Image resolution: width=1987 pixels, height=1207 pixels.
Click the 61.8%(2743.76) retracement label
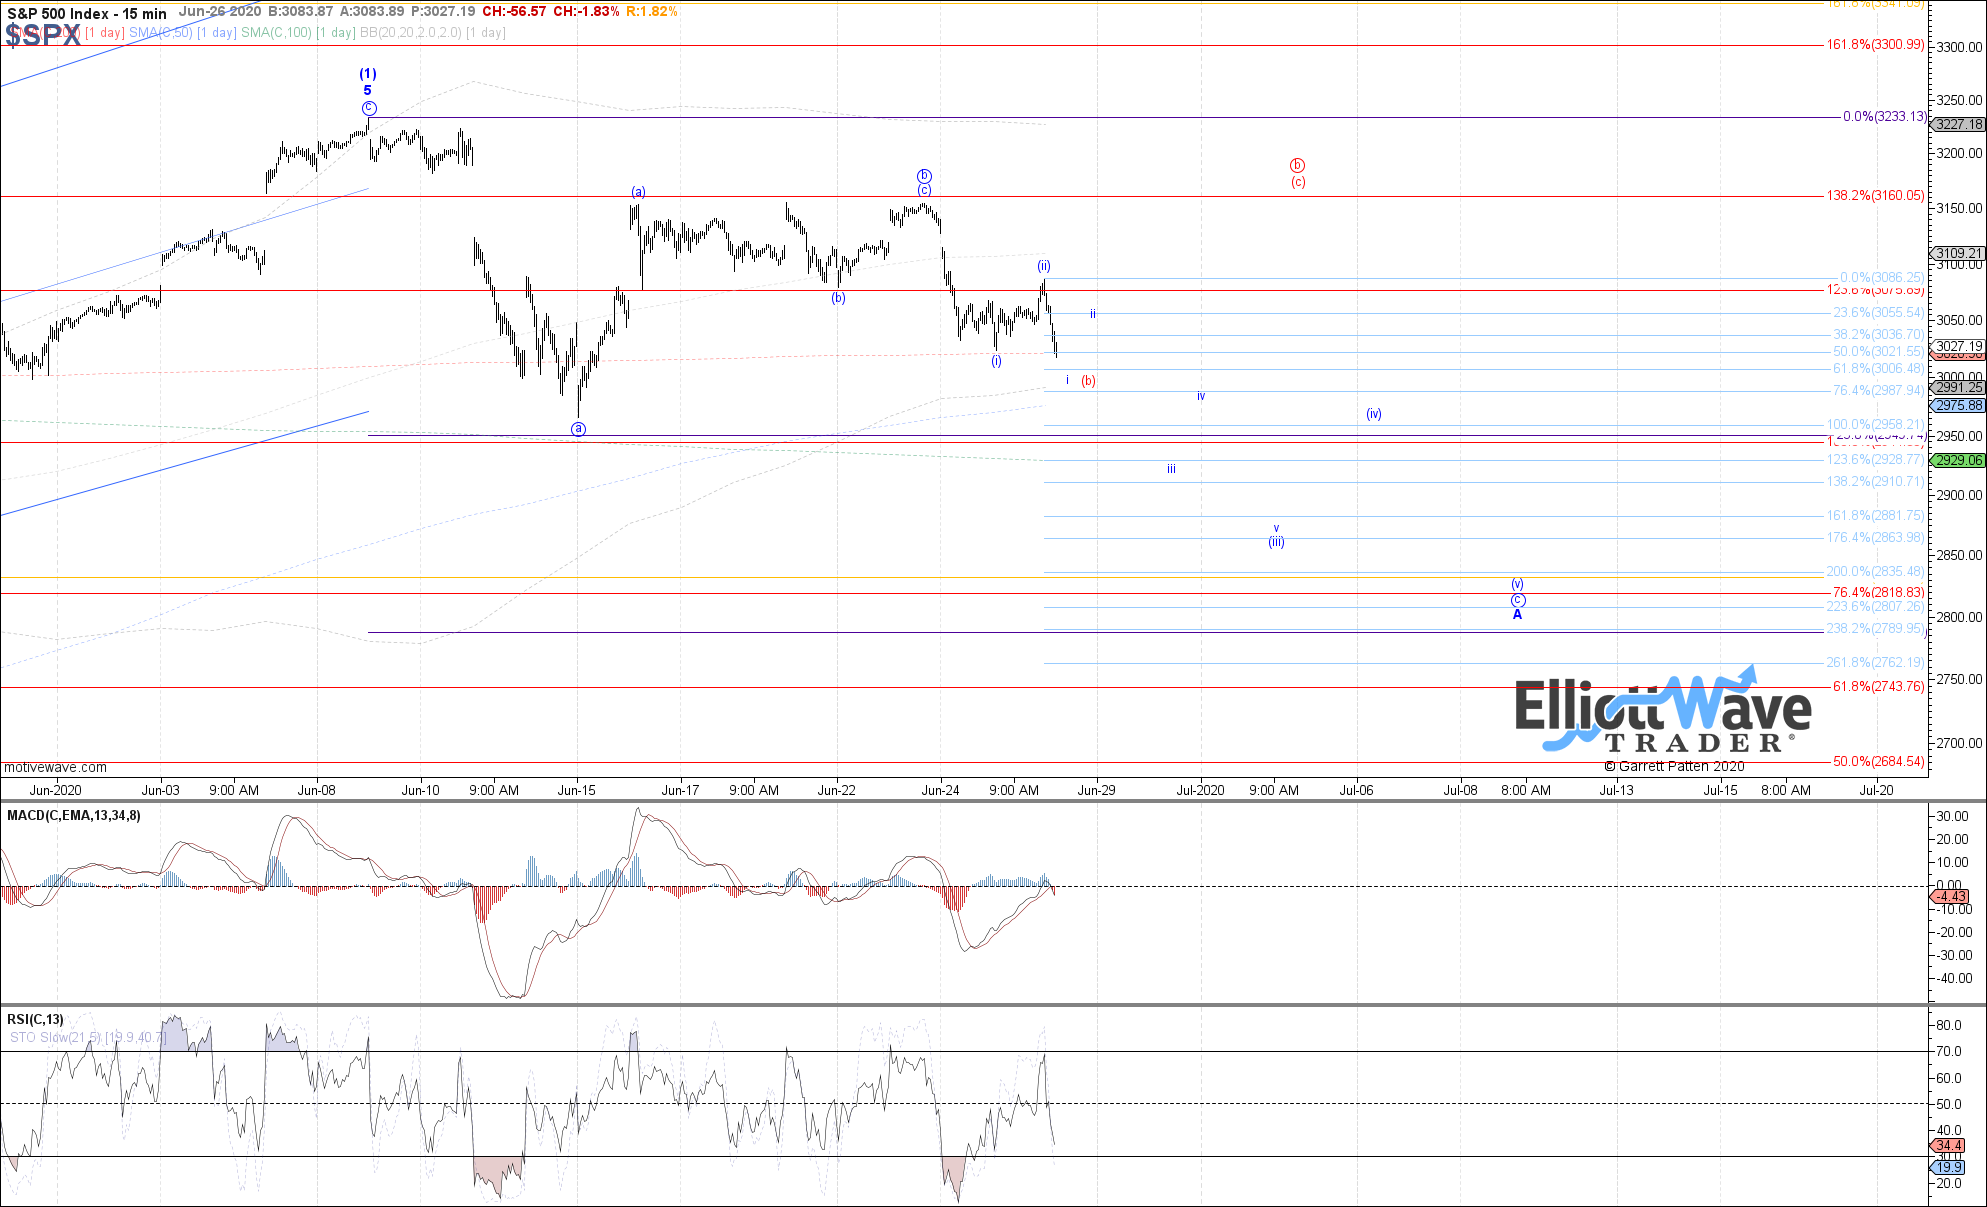[x=1877, y=687]
